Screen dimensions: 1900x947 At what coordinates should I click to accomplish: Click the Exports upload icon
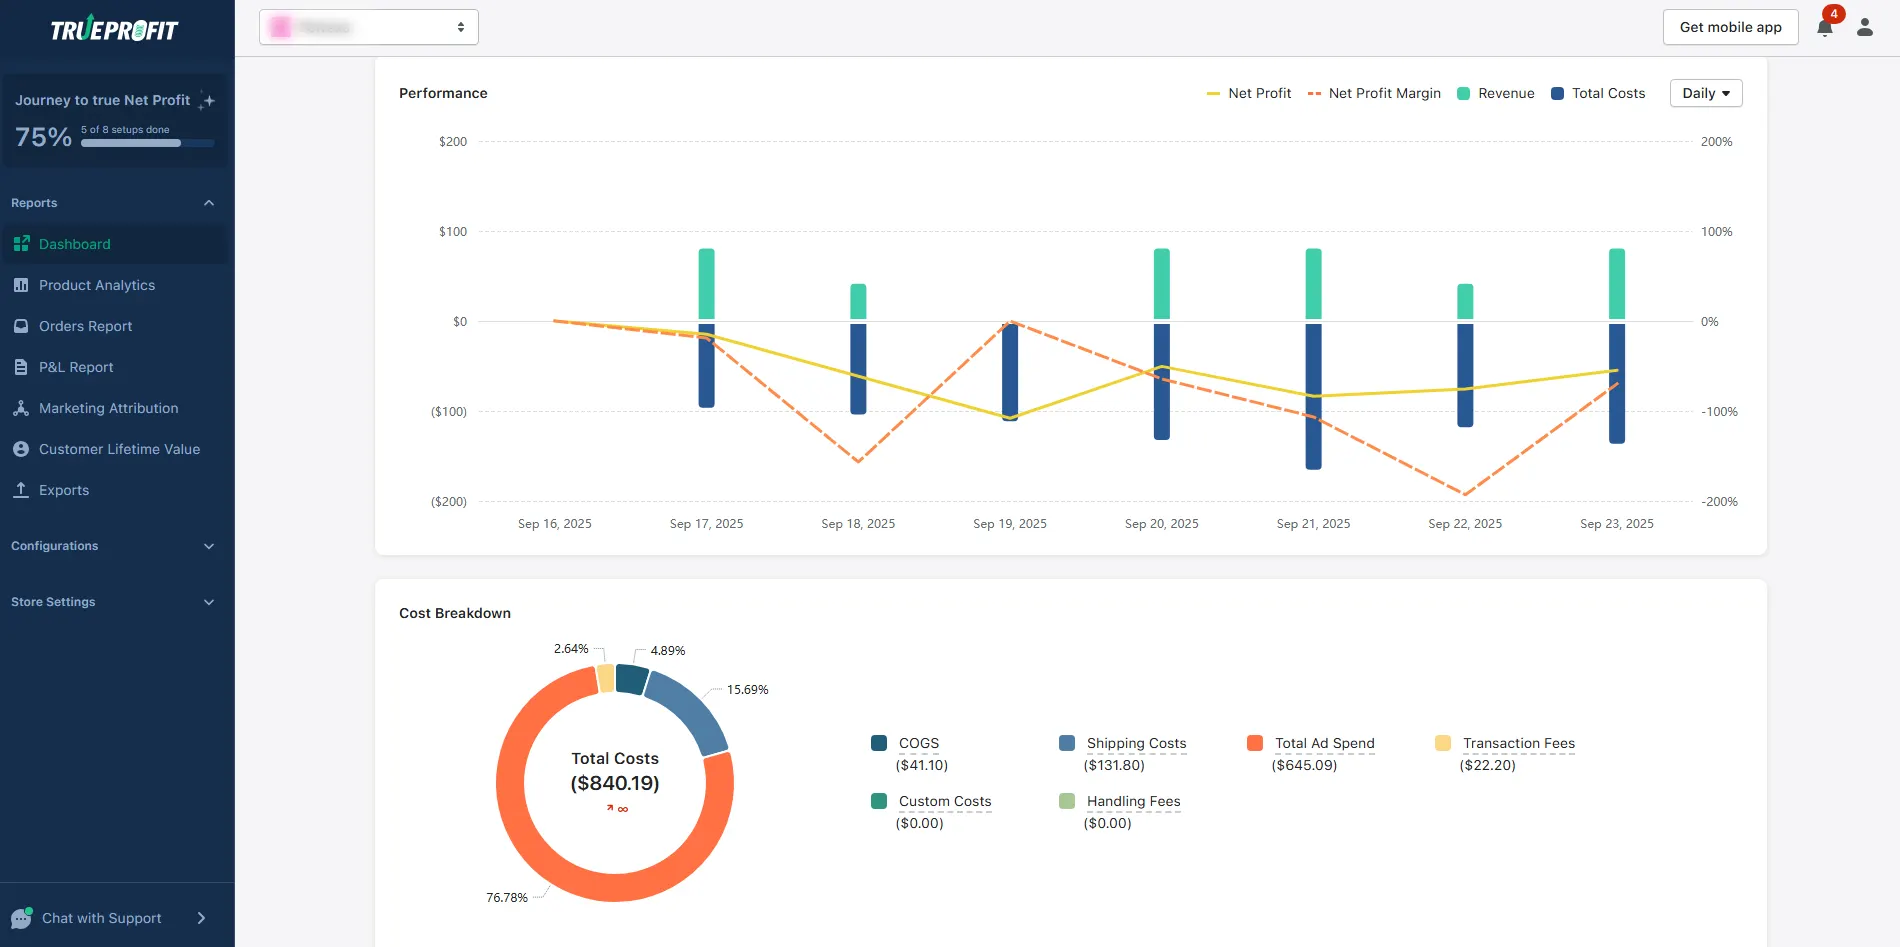21,490
